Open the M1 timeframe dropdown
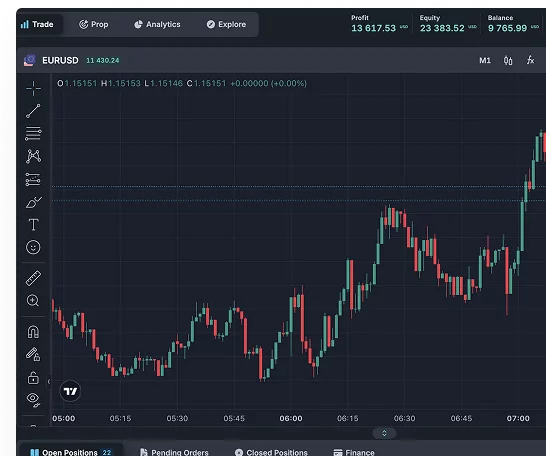 (485, 61)
